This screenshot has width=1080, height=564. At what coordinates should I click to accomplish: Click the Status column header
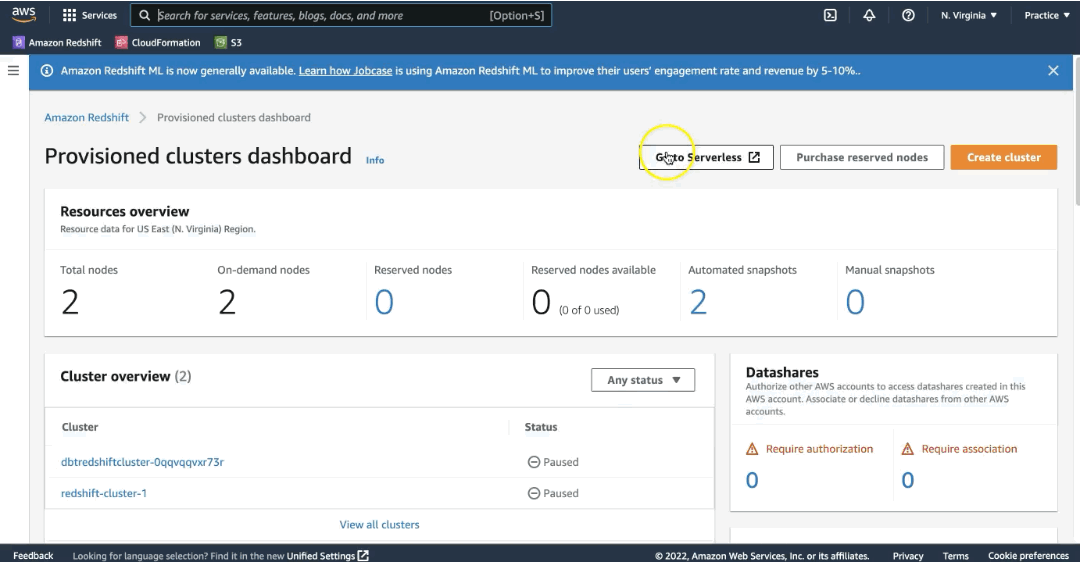[x=541, y=427]
